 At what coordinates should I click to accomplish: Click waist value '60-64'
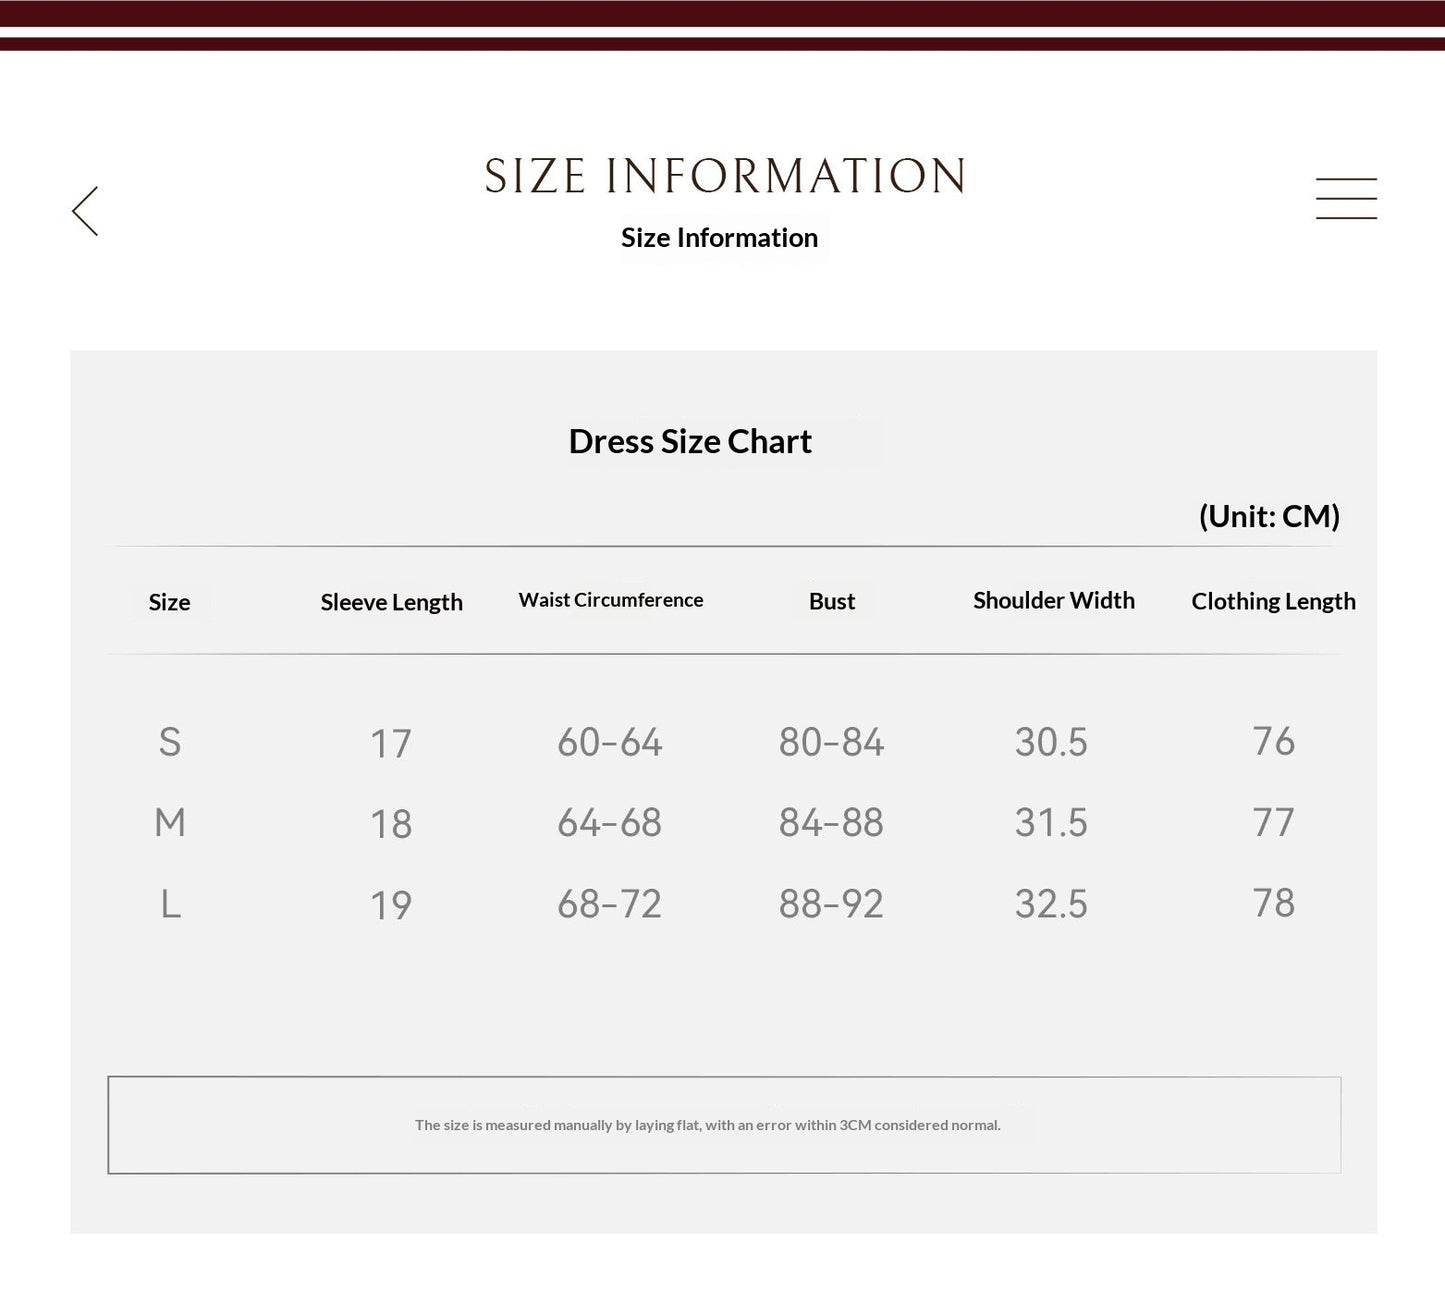tap(610, 742)
